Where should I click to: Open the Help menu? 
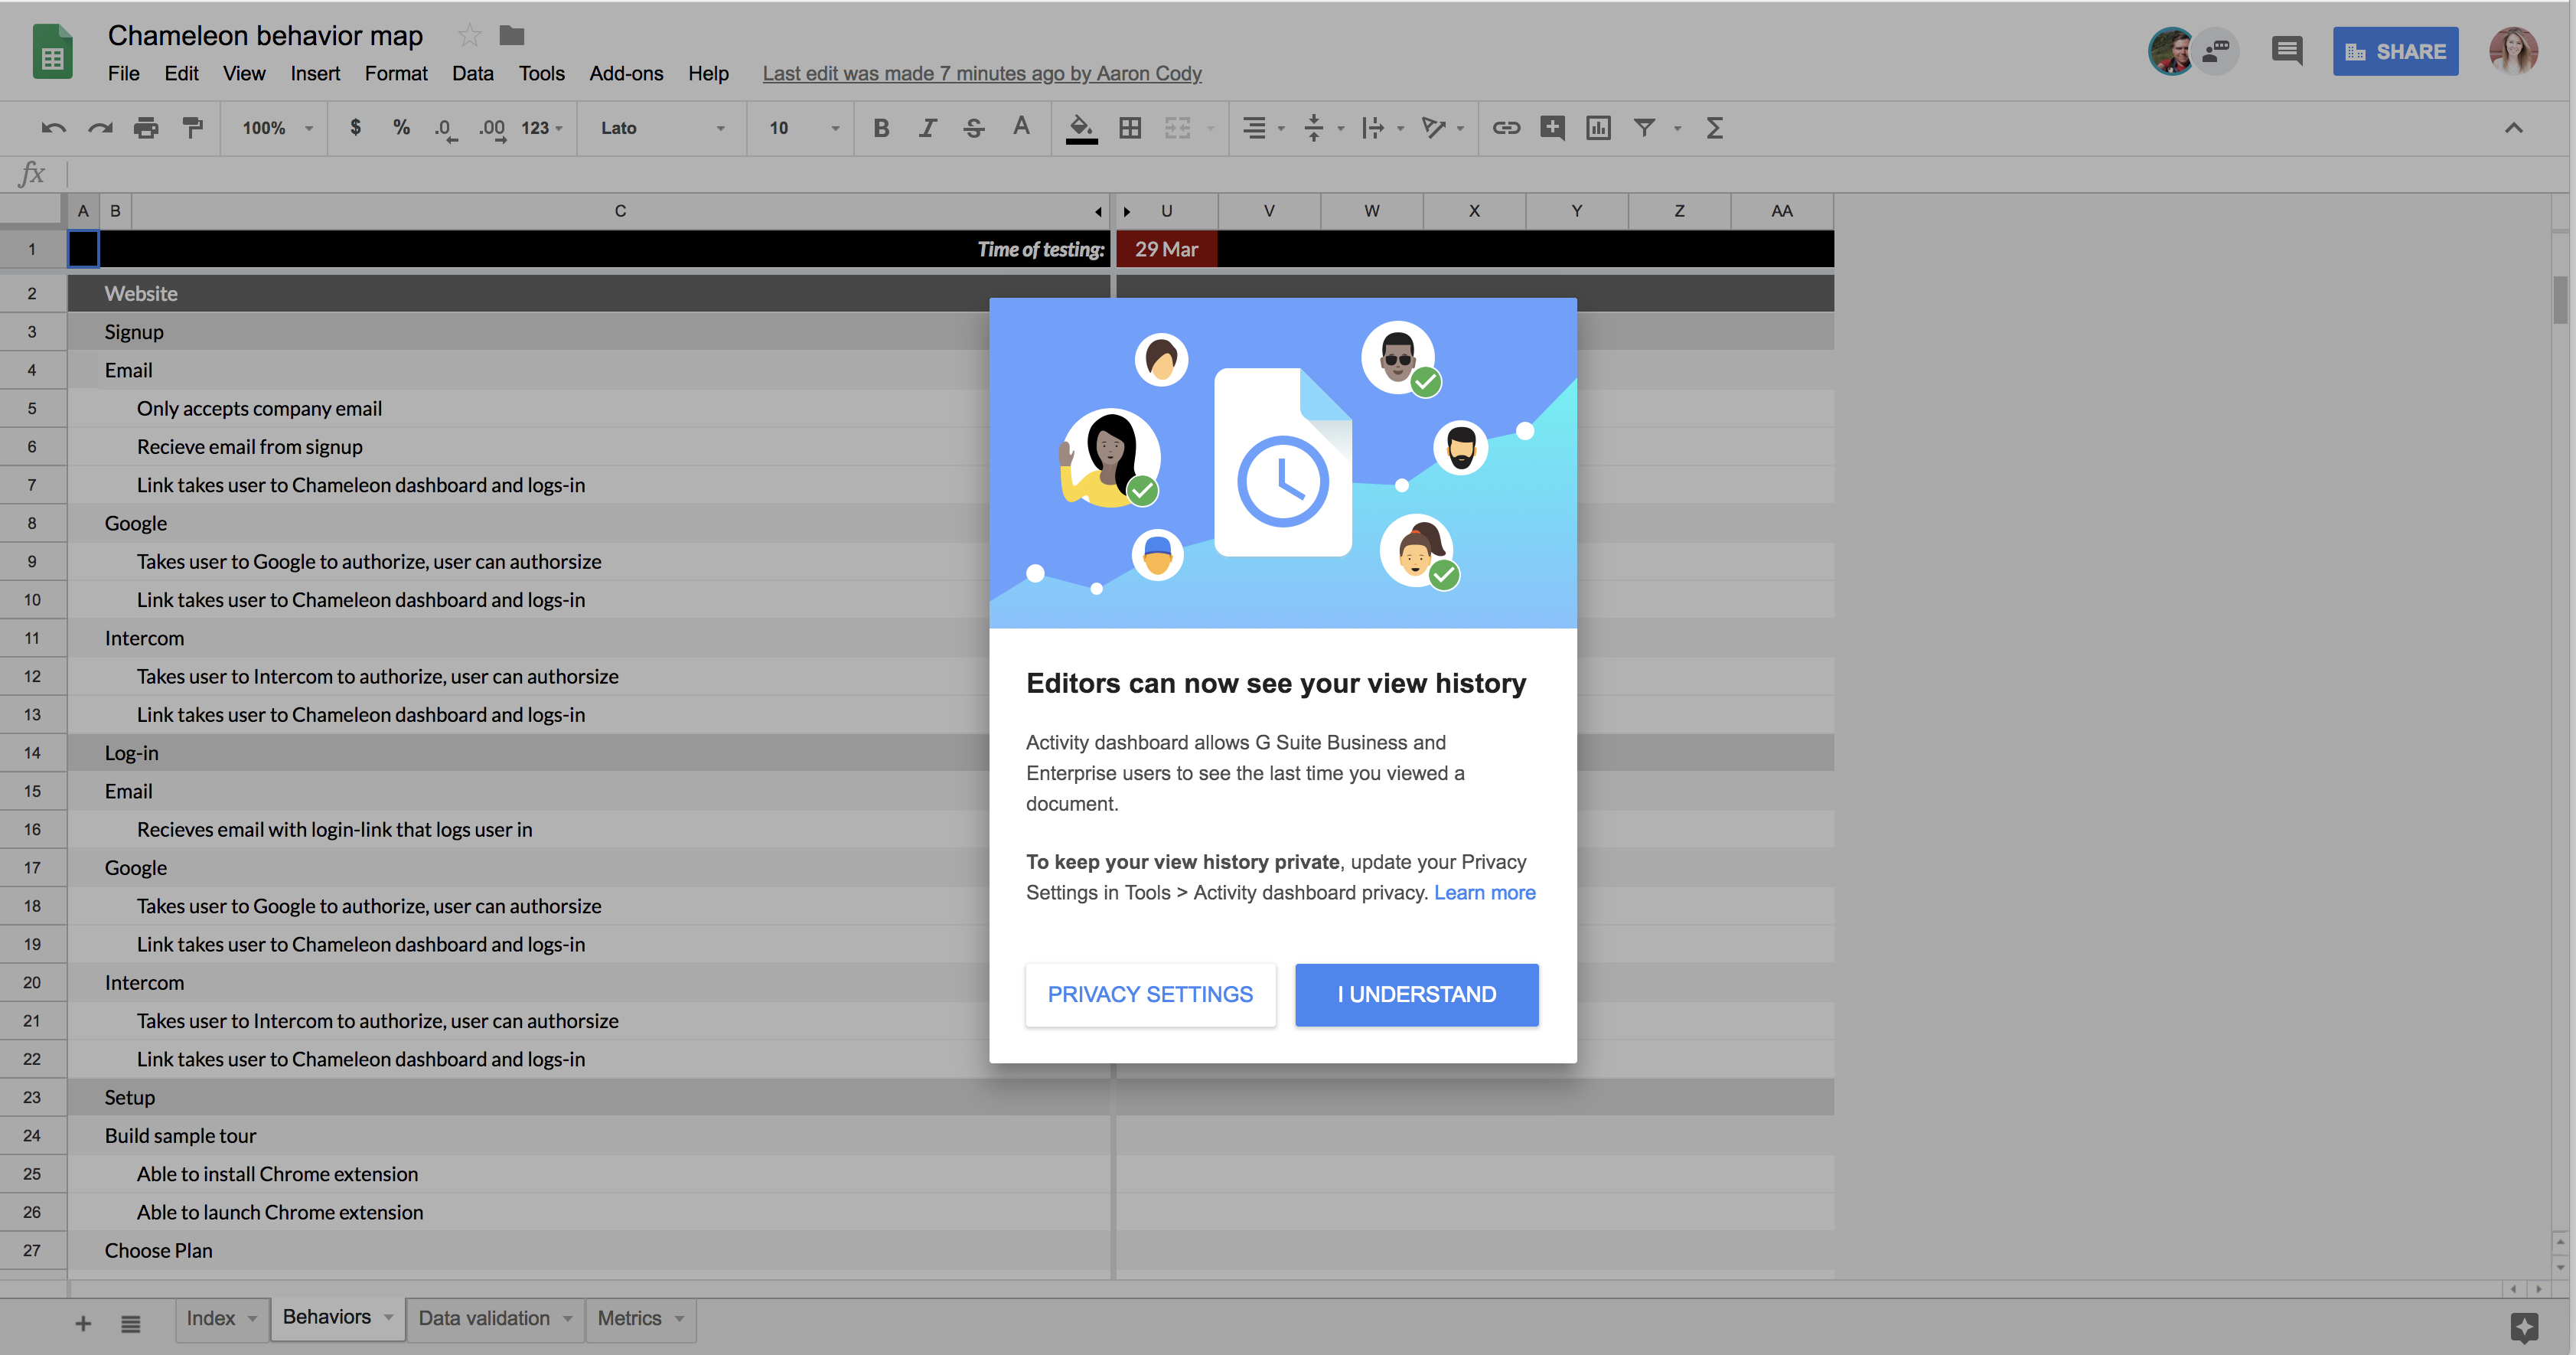tap(708, 73)
